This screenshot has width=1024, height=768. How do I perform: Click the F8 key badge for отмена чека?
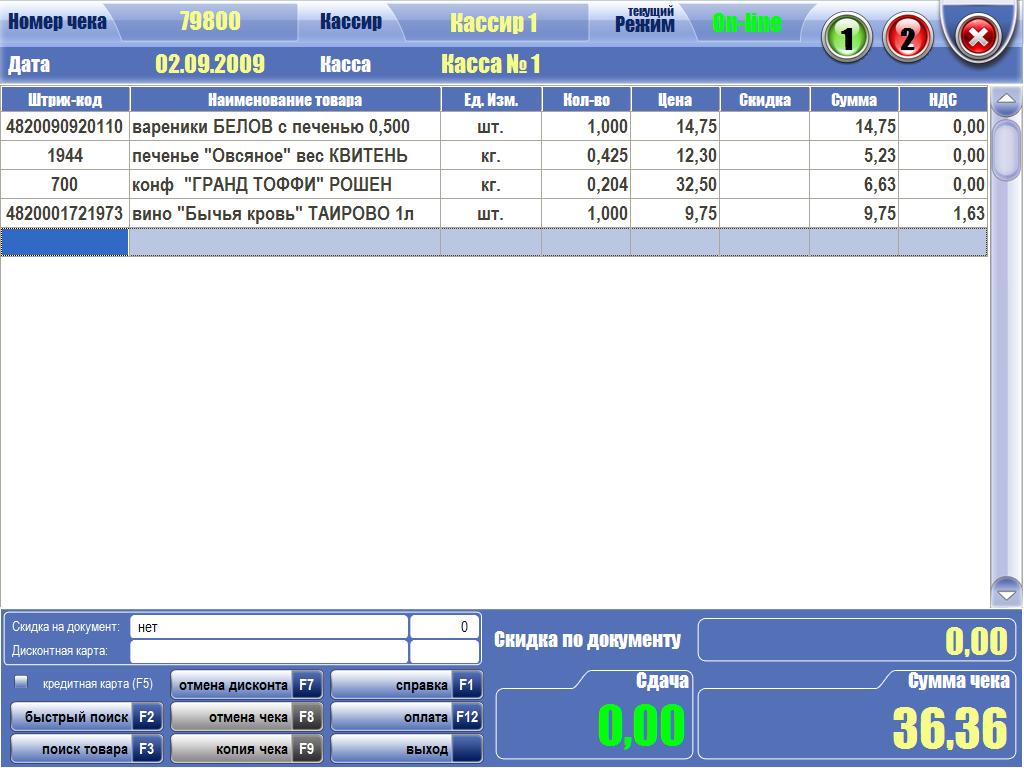306,717
